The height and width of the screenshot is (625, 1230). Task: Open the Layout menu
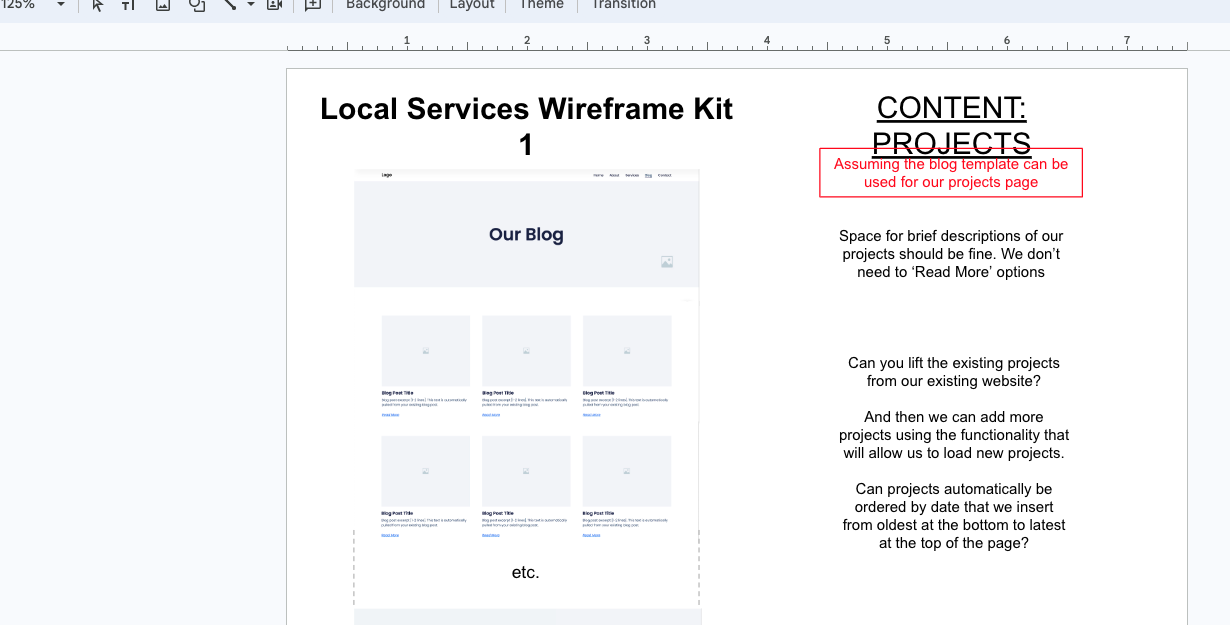pyautogui.click(x=472, y=5)
